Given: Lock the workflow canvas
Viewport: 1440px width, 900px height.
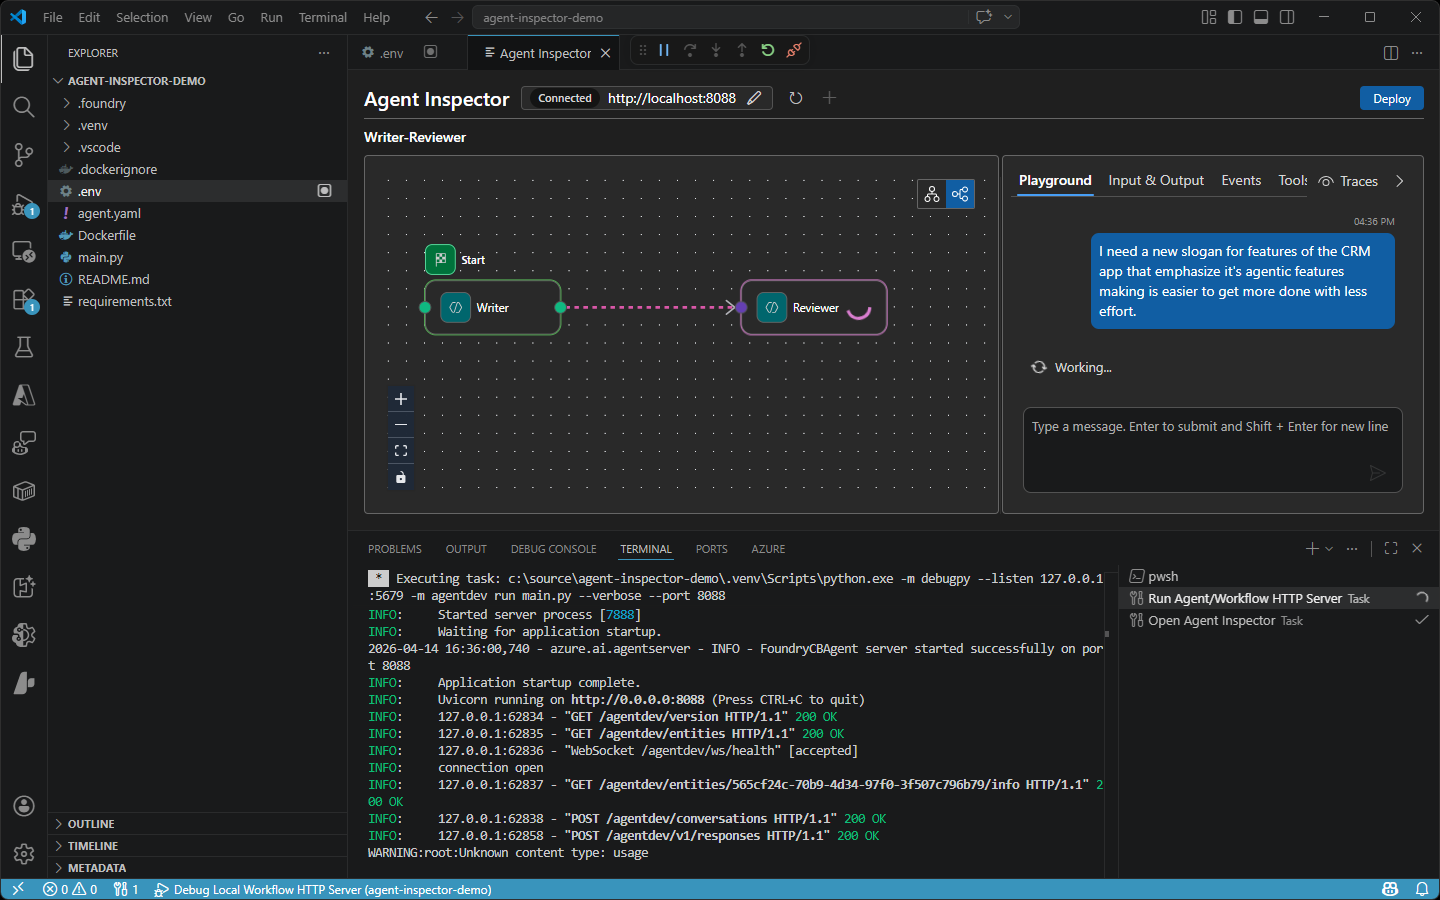Looking at the screenshot, I should click(400, 477).
